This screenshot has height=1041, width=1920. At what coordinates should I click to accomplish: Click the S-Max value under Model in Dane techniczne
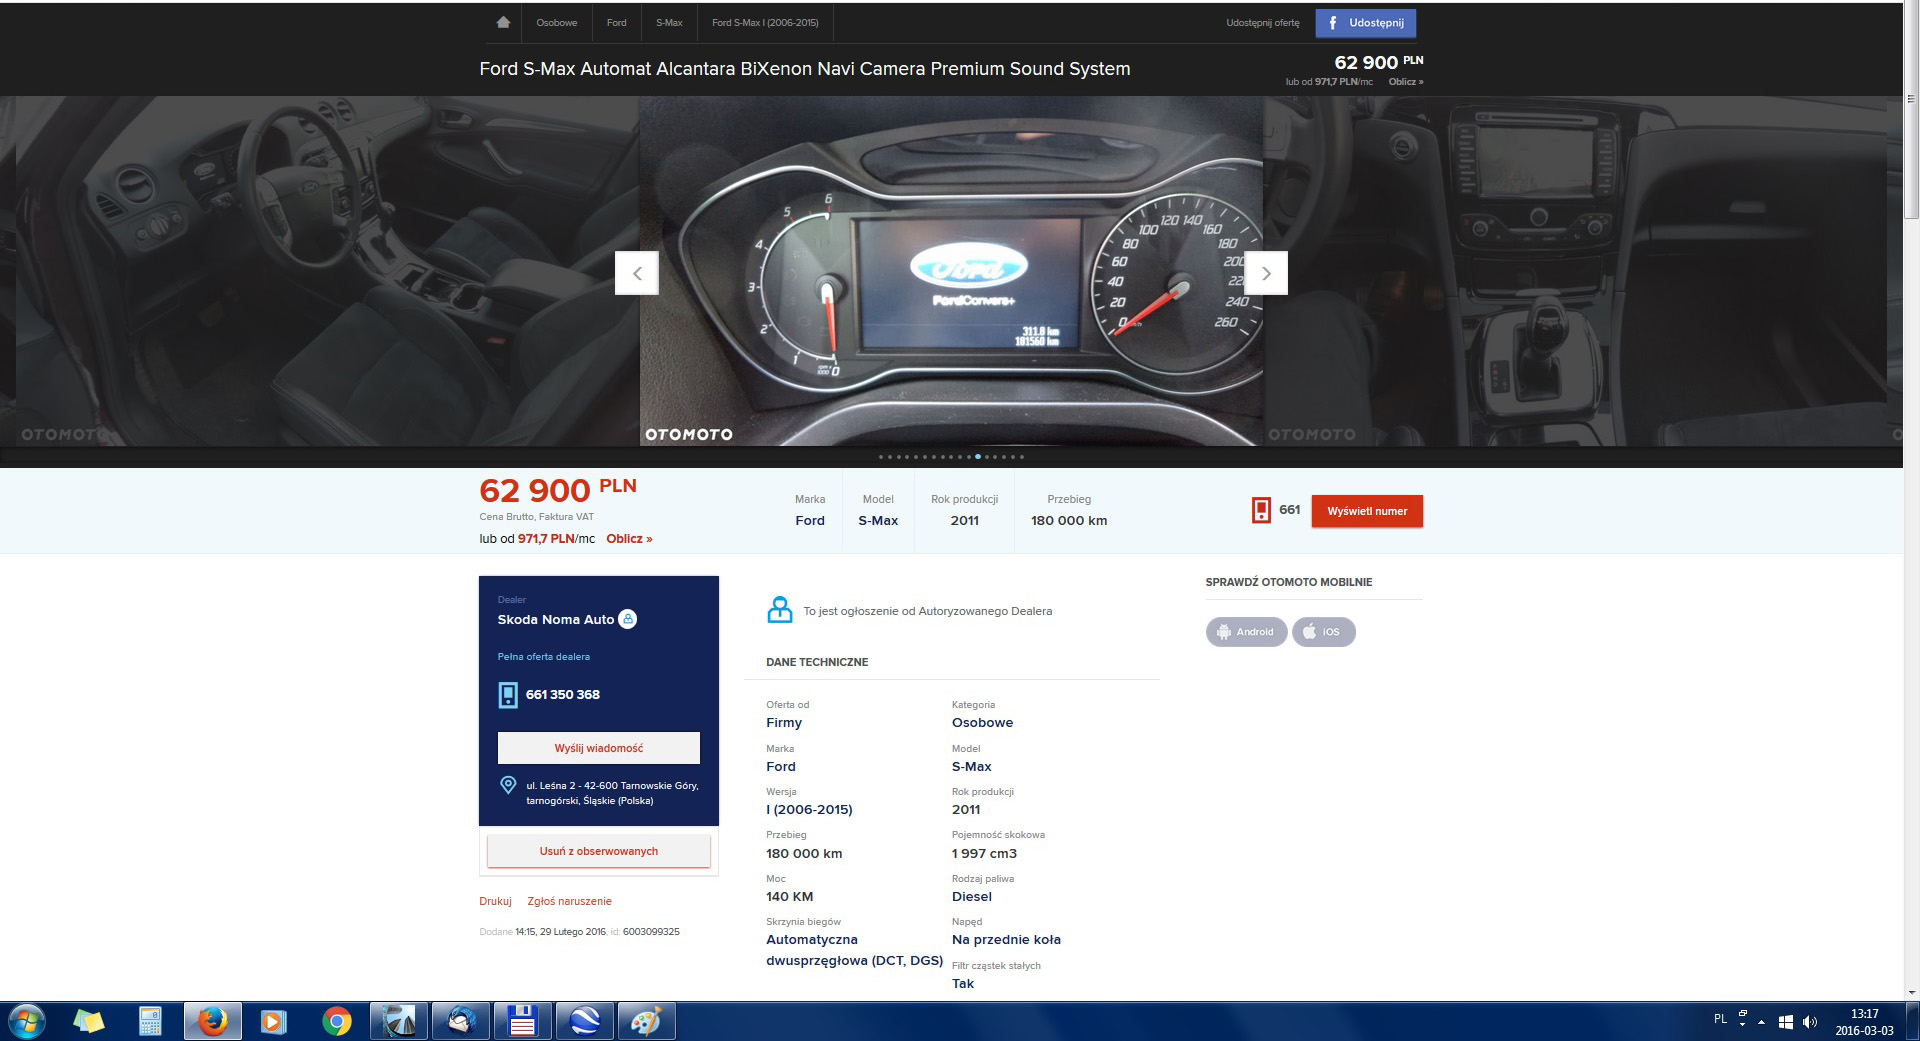pyautogui.click(x=972, y=767)
